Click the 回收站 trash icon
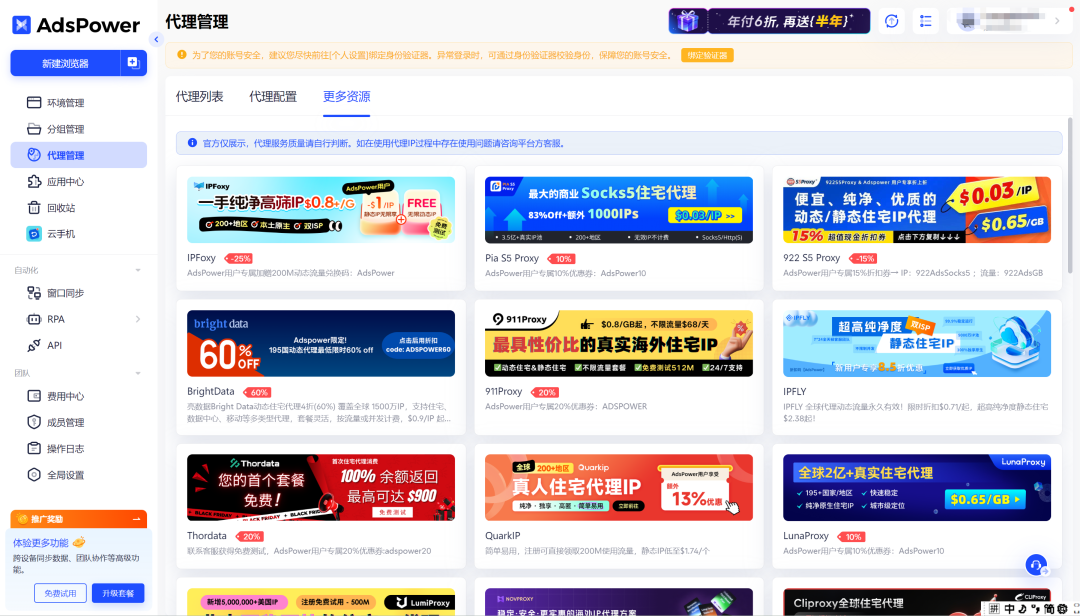Image resolution: width=1080 pixels, height=616 pixels. click(34, 207)
